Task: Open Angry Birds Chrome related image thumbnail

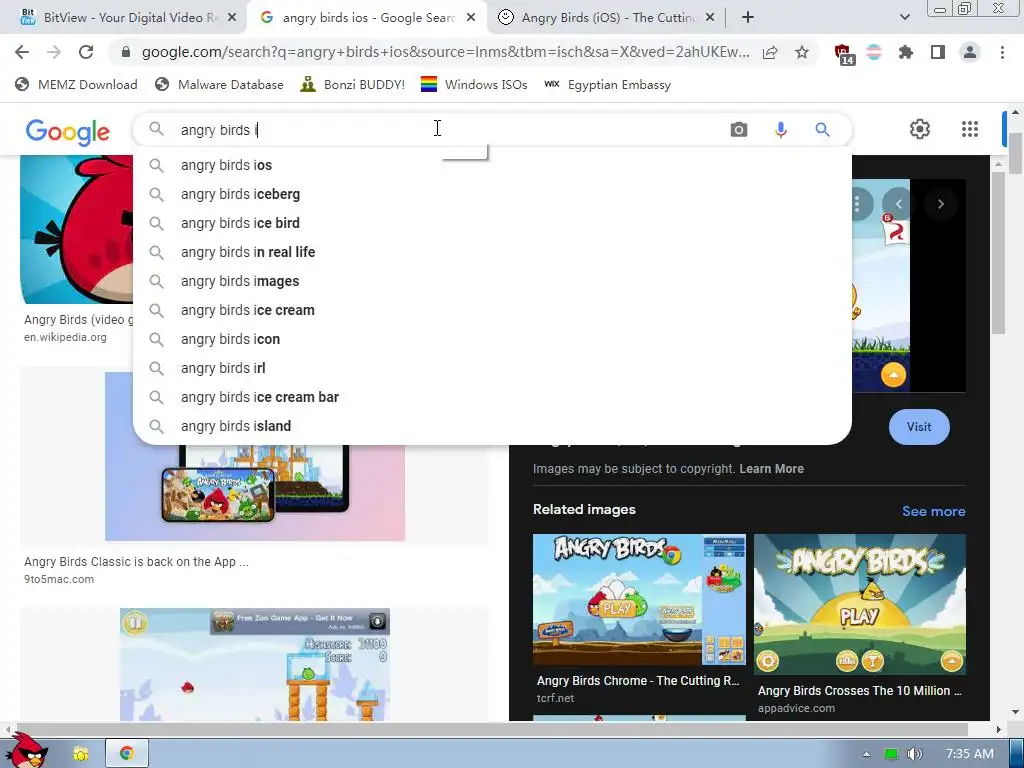Action: [639, 600]
